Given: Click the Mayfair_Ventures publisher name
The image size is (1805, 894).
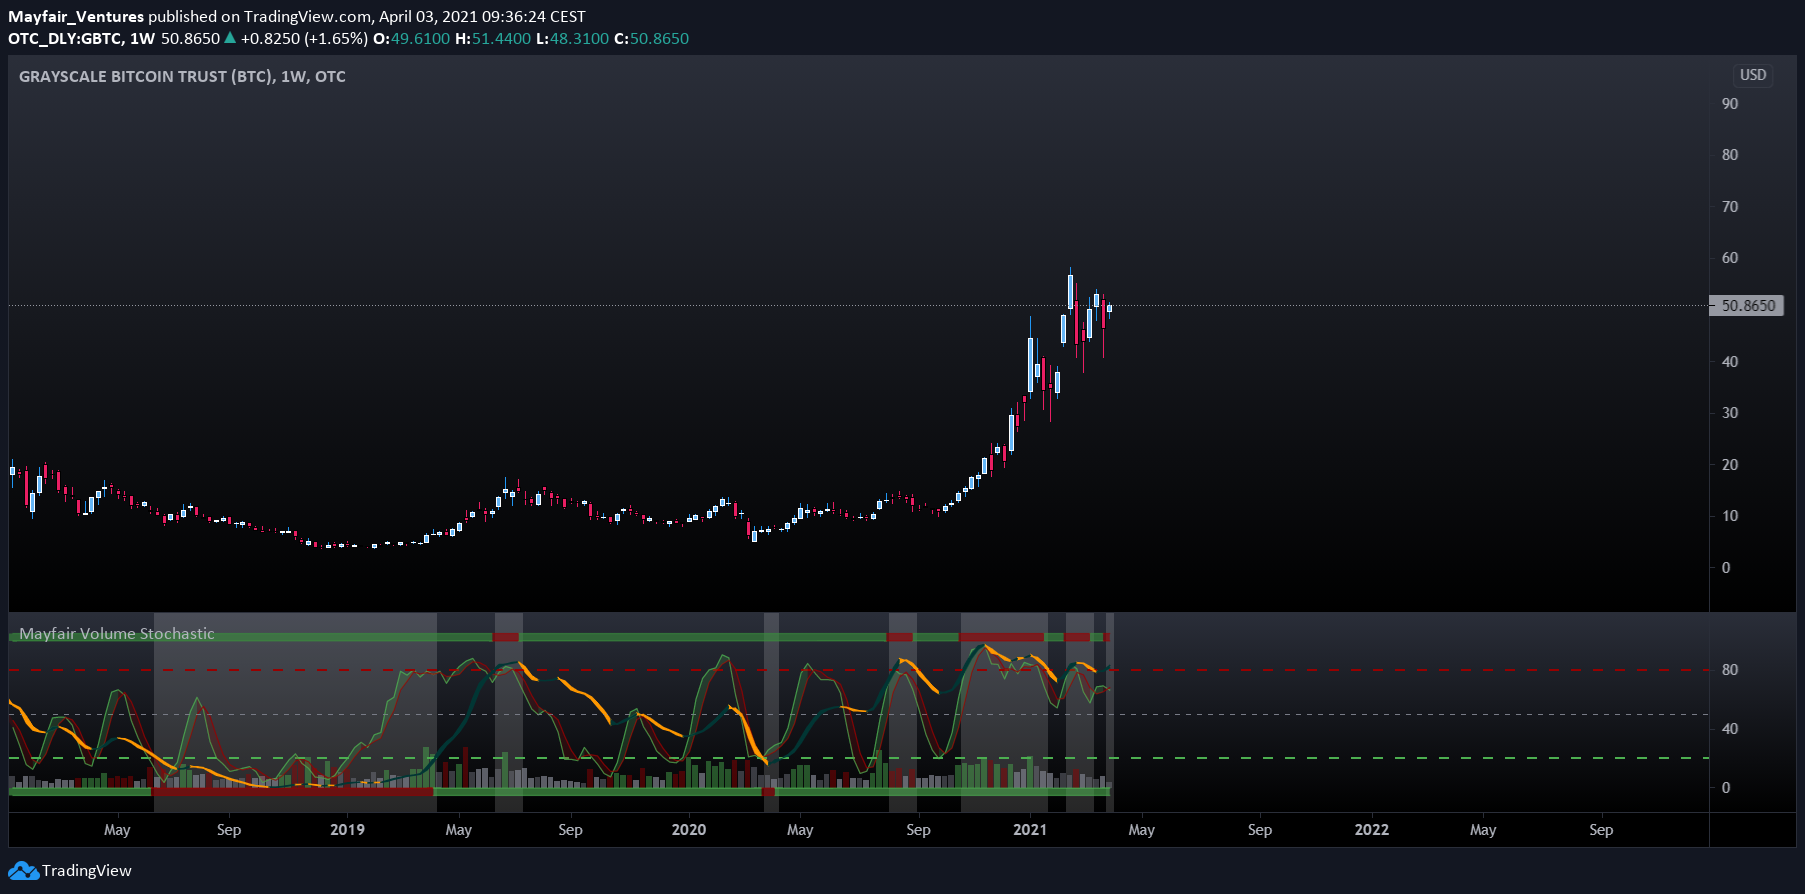Looking at the screenshot, I should click(76, 16).
